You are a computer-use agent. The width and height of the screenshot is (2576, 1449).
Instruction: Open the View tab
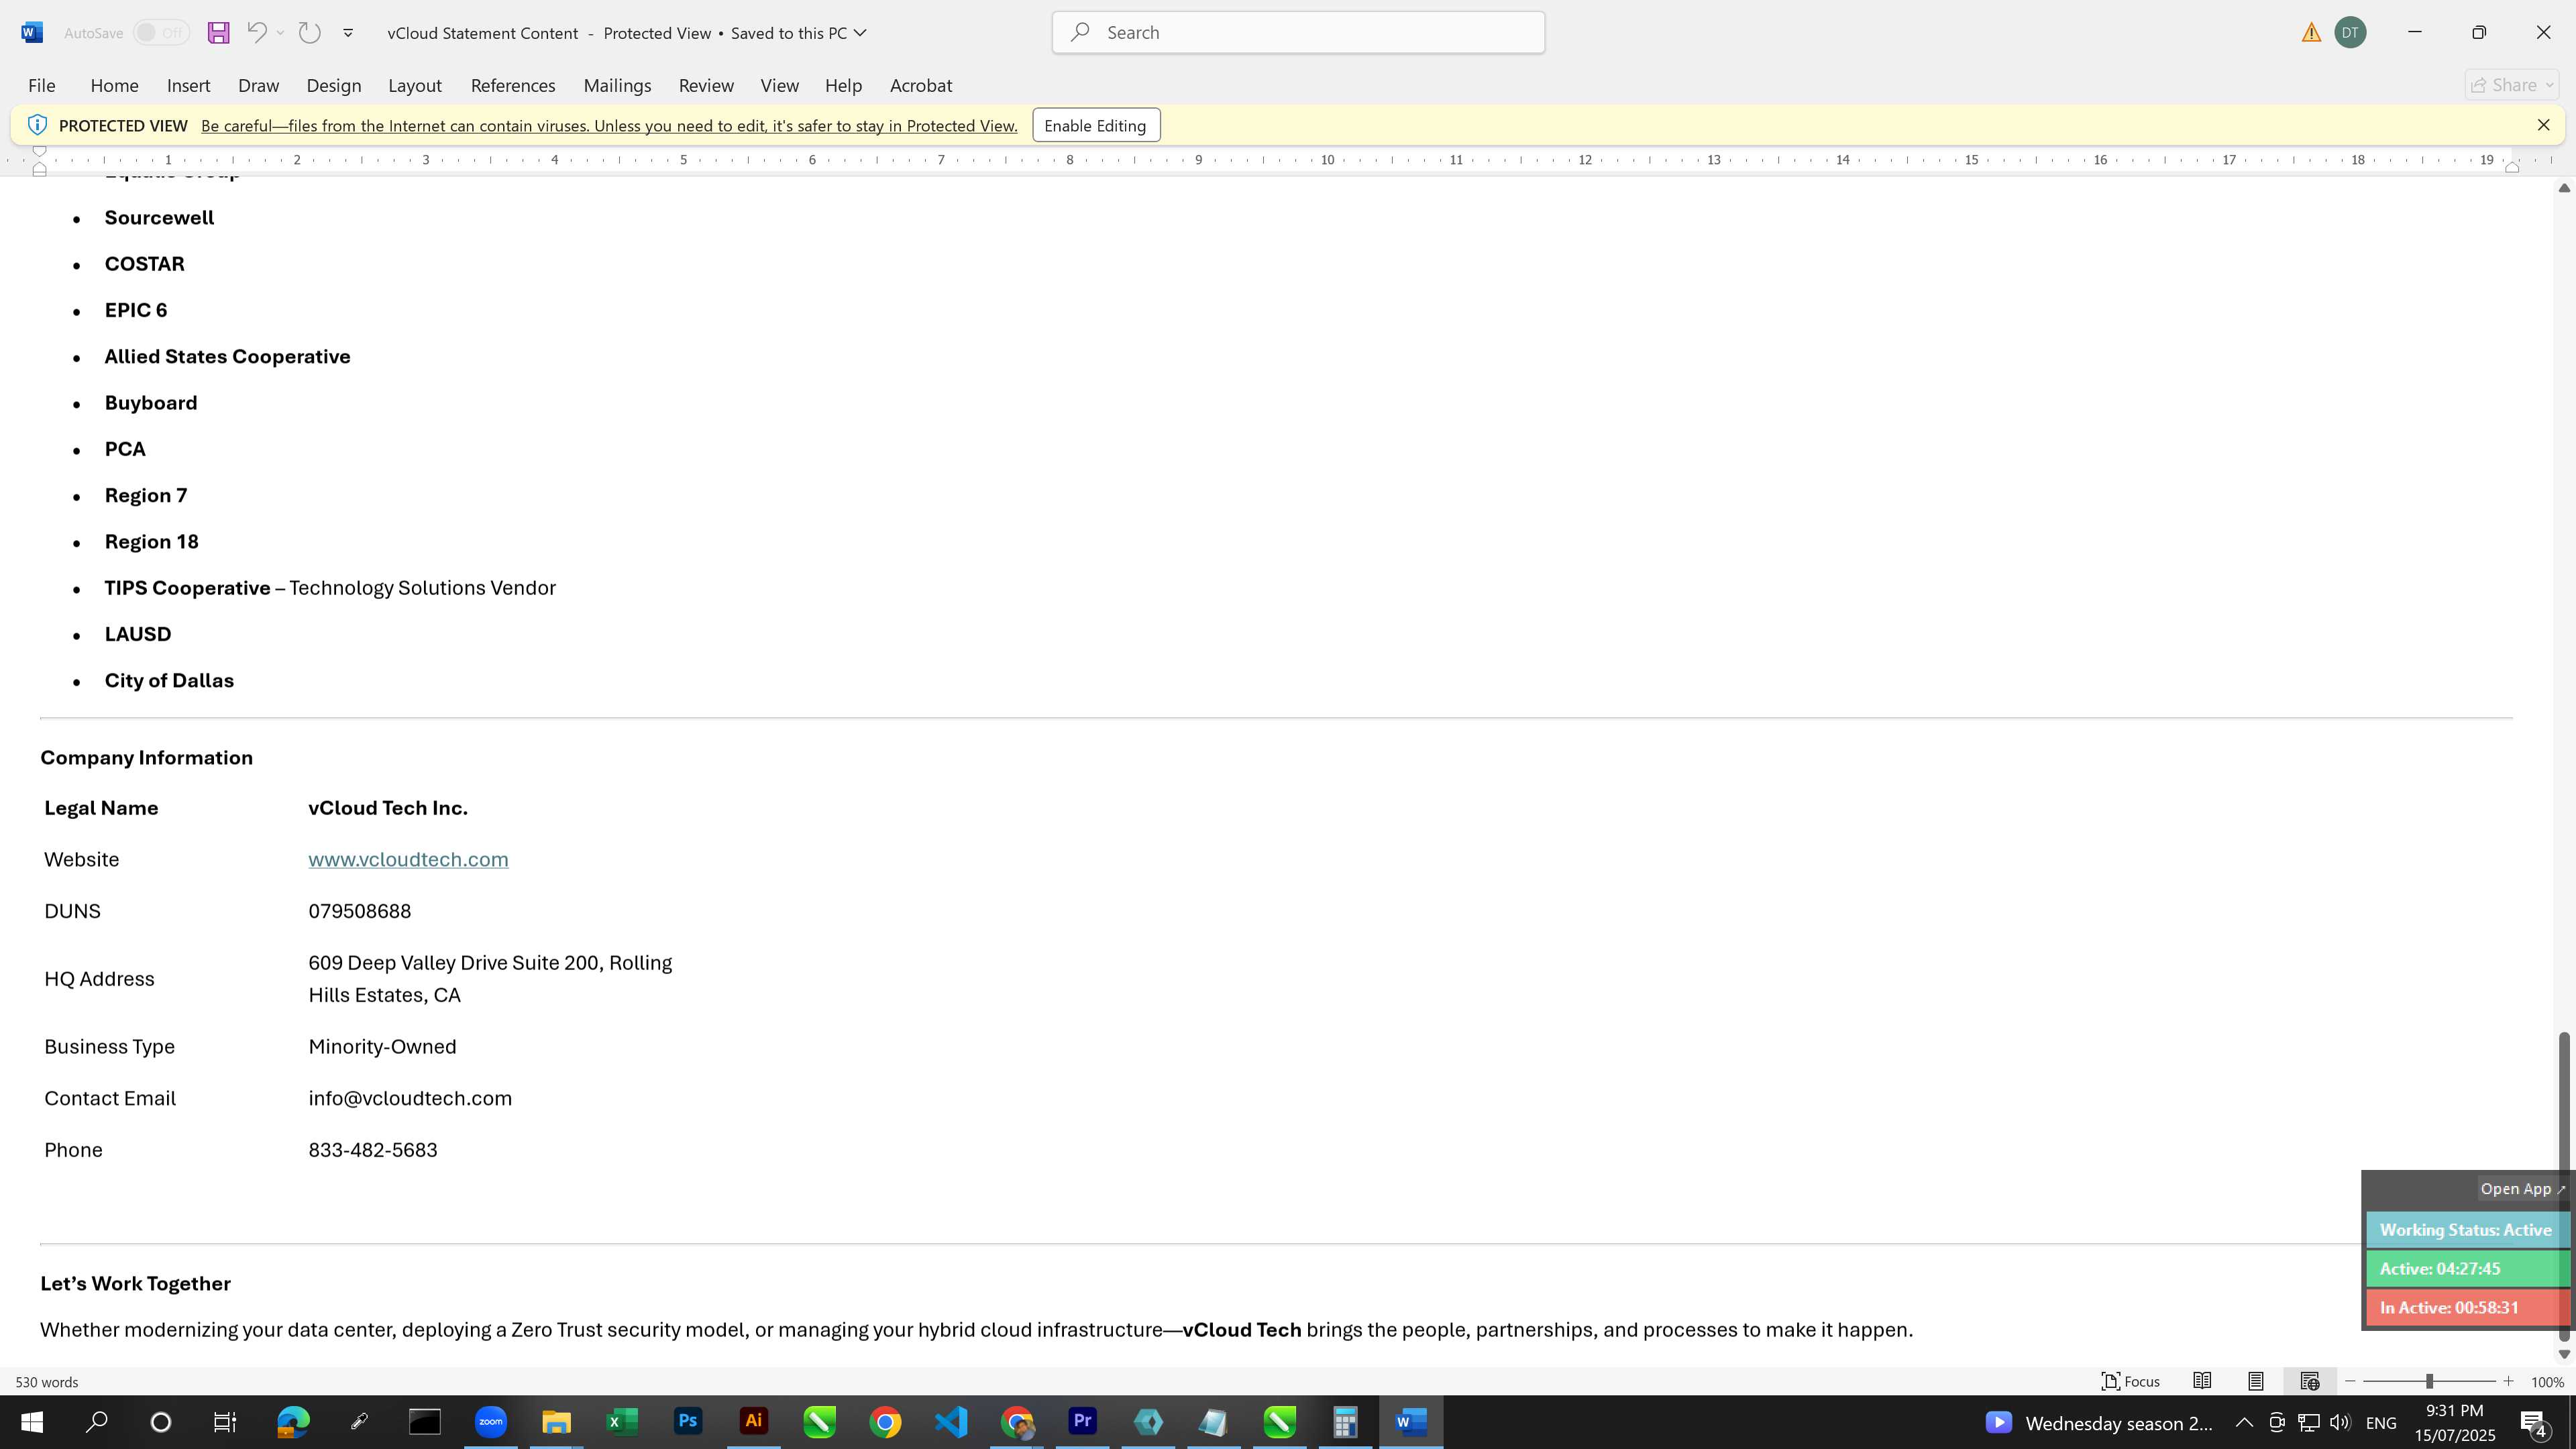click(x=779, y=86)
